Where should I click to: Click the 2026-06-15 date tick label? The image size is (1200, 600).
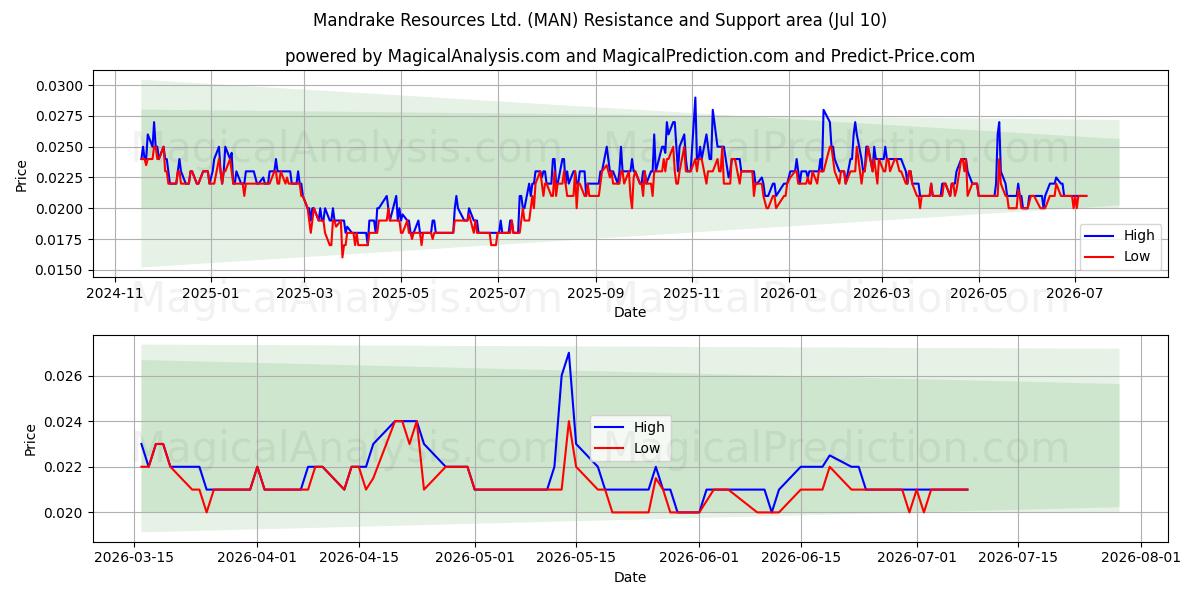pyautogui.click(x=800, y=558)
